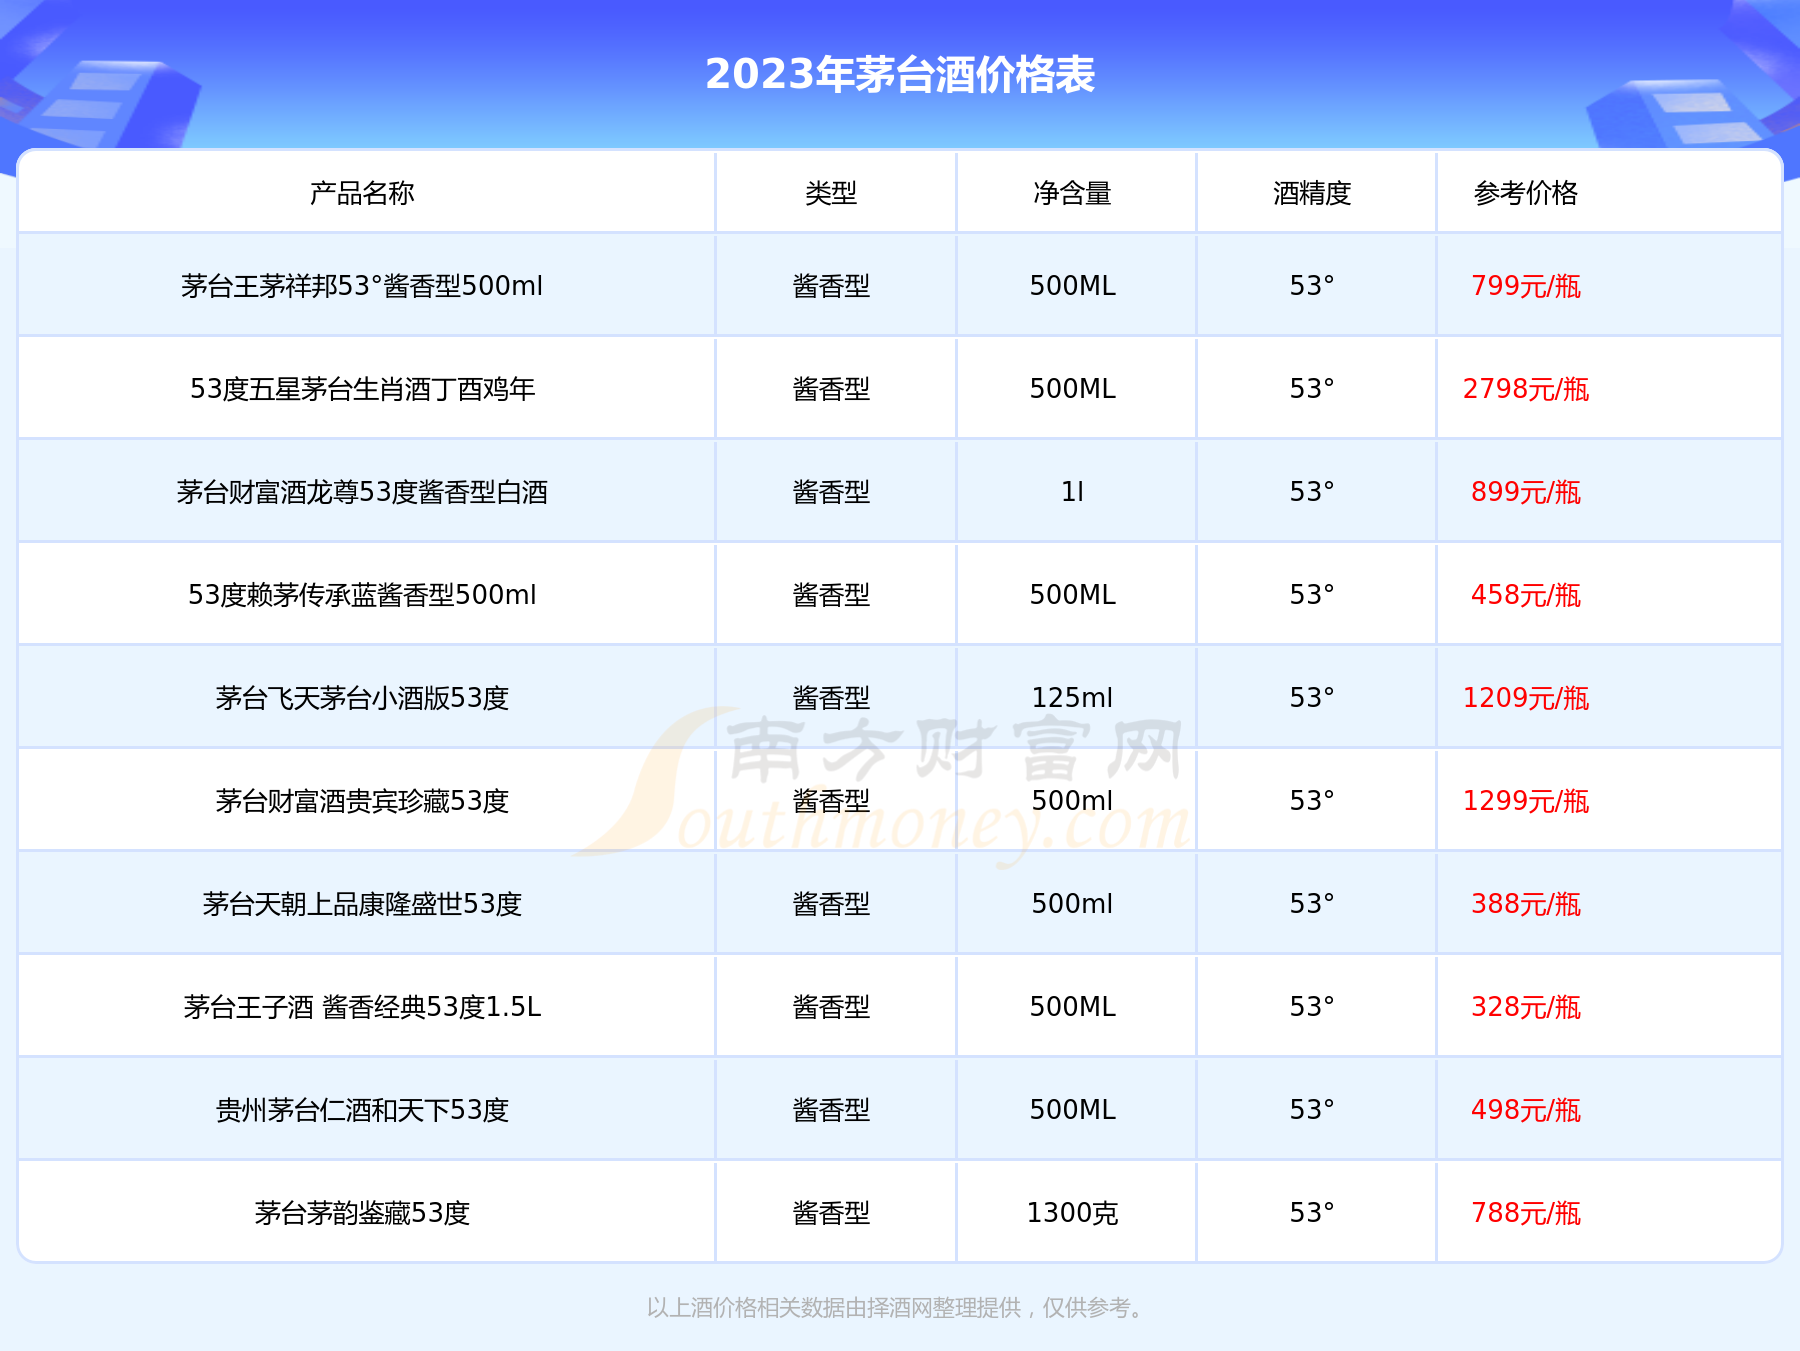Click the title 2023年茅台酒价格表

pyautogui.click(x=900, y=74)
